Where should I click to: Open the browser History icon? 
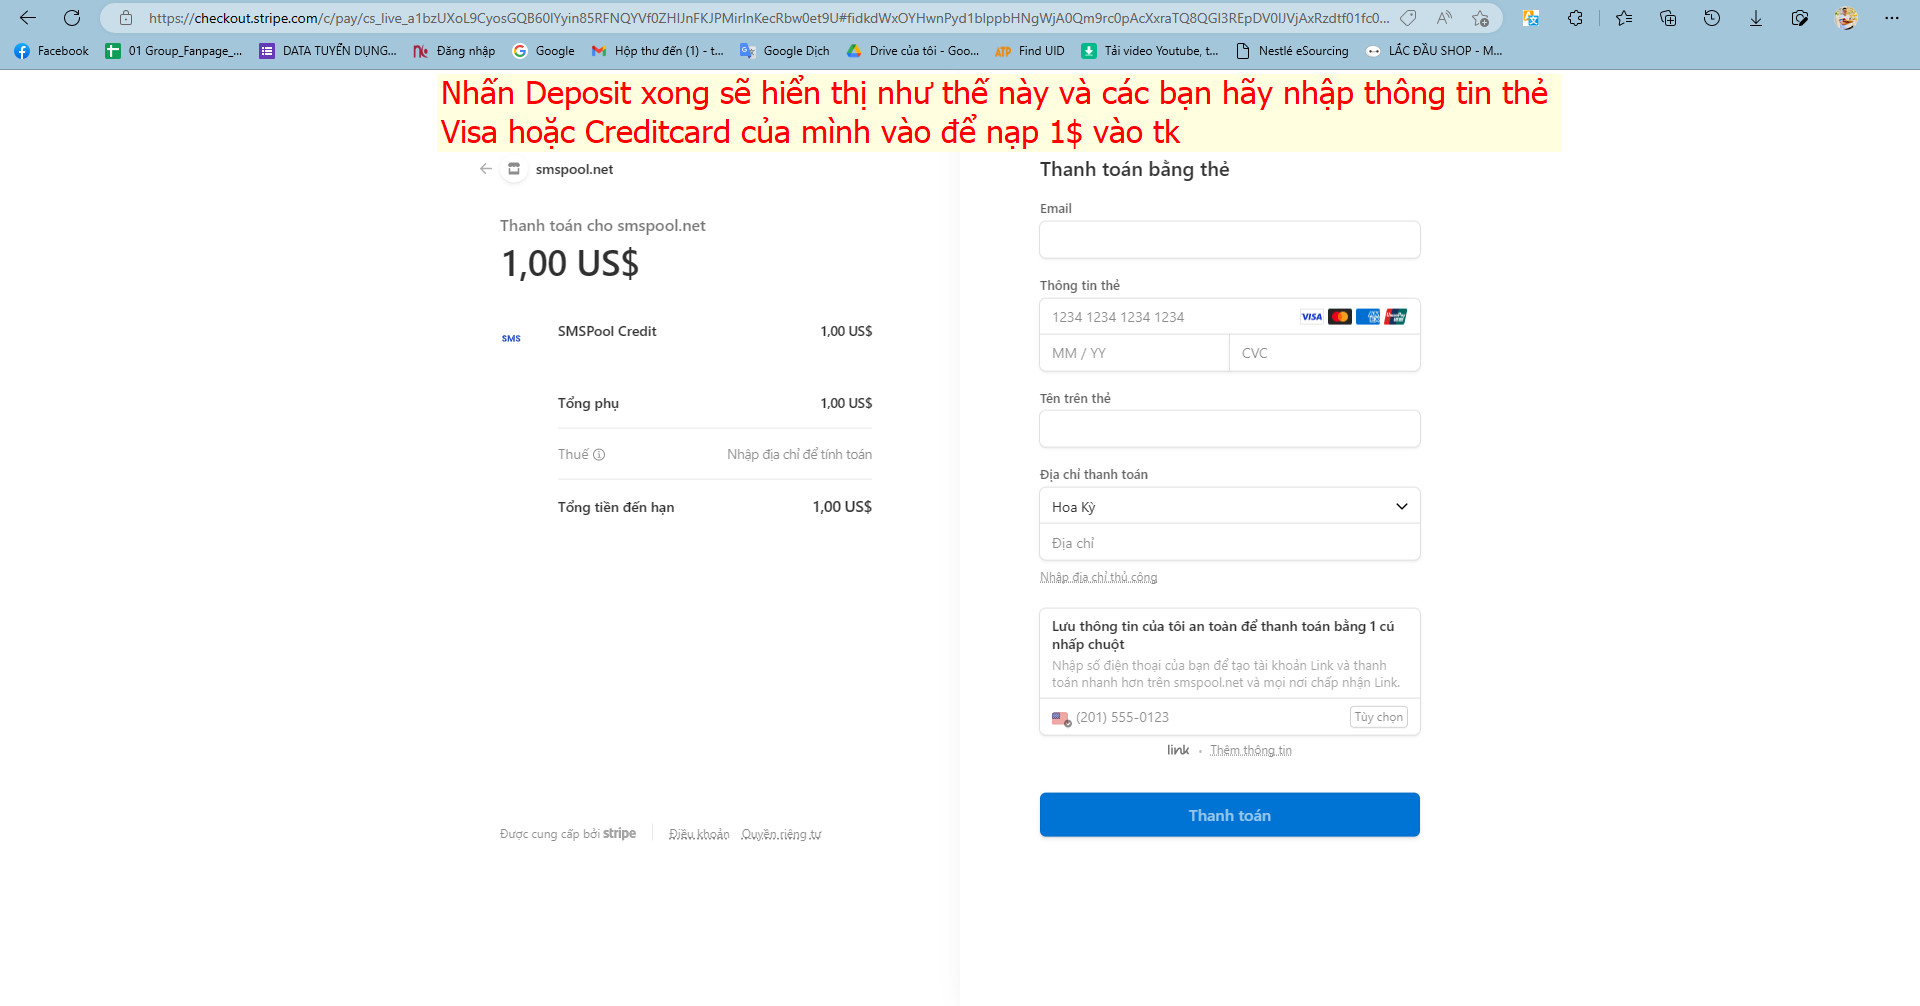(1711, 18)
